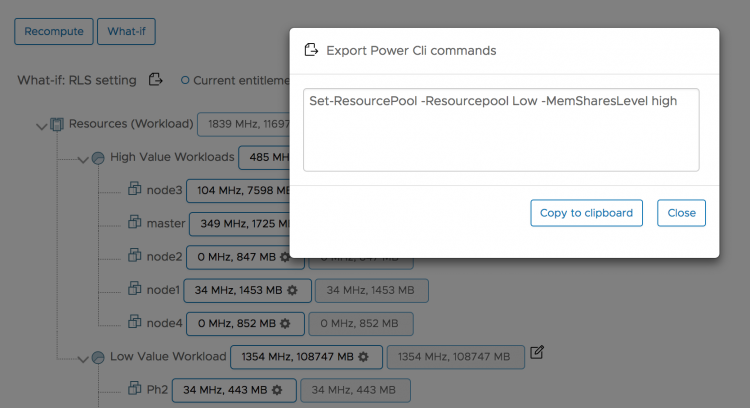Image resolution: width=750 pixels, height=408 pixels.
Task: Click the export icon beside What-if: RLS setting
Action: [x=155, y=80]
